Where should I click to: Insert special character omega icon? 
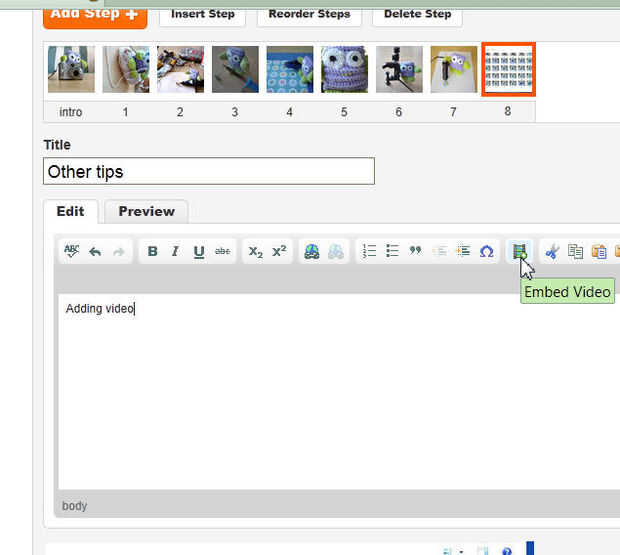coord(486,251)
